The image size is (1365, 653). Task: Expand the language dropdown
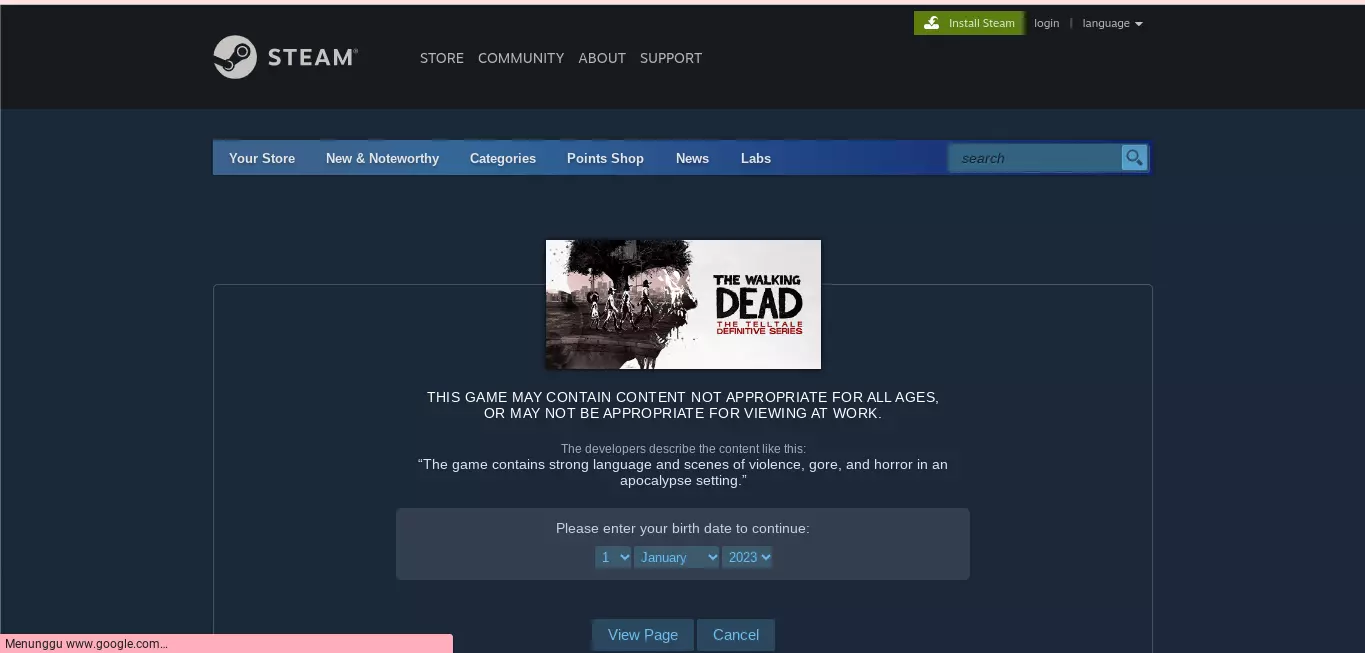1112,23
